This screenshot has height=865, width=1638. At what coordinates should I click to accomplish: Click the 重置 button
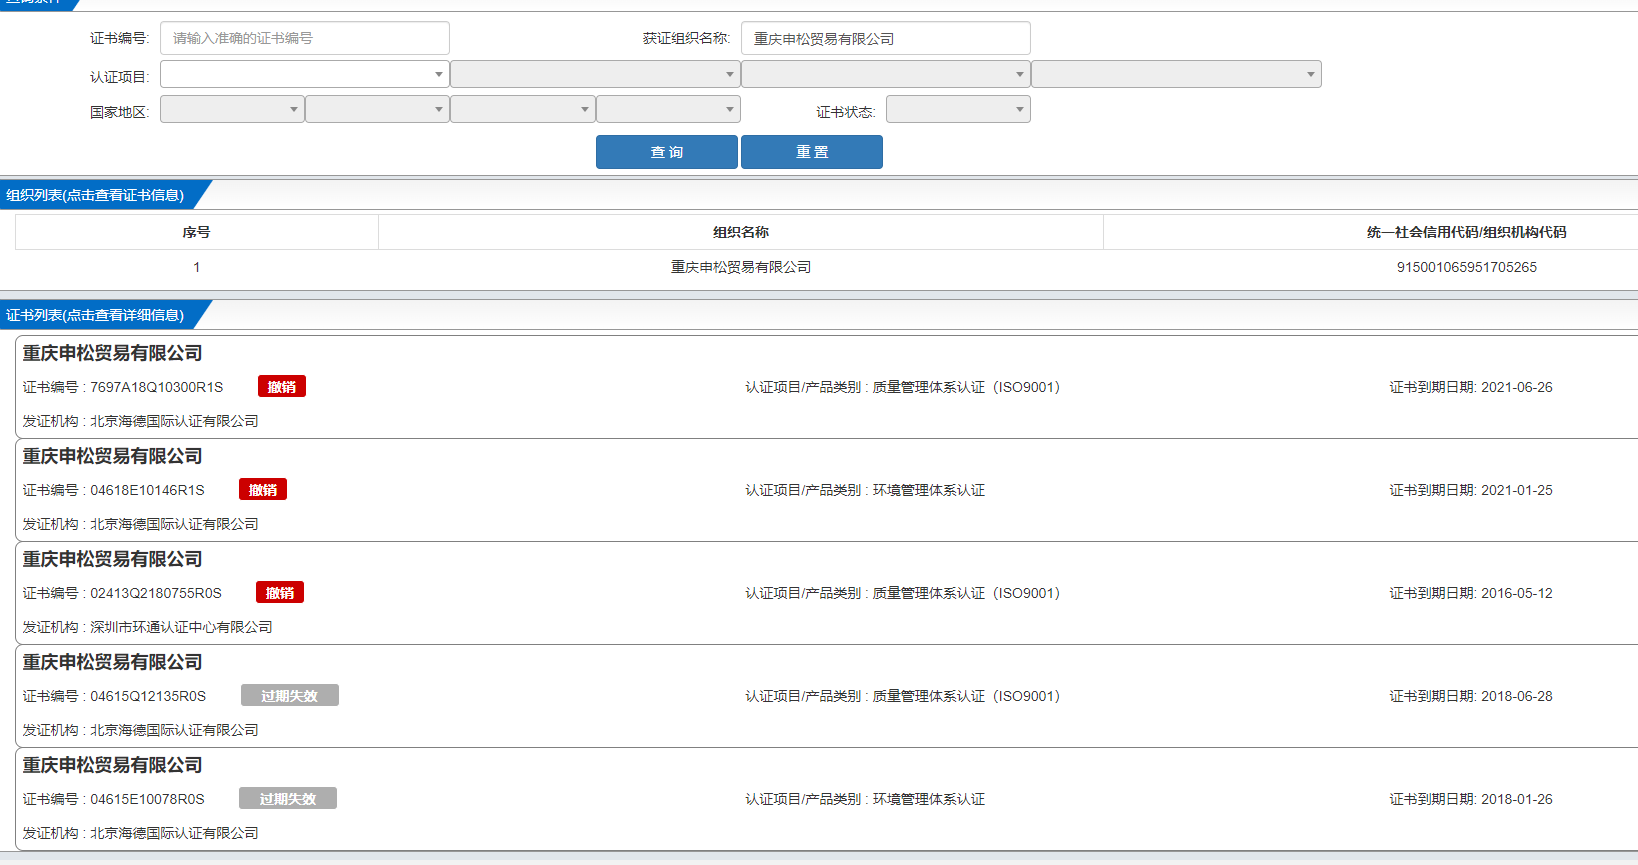point(812,152)
